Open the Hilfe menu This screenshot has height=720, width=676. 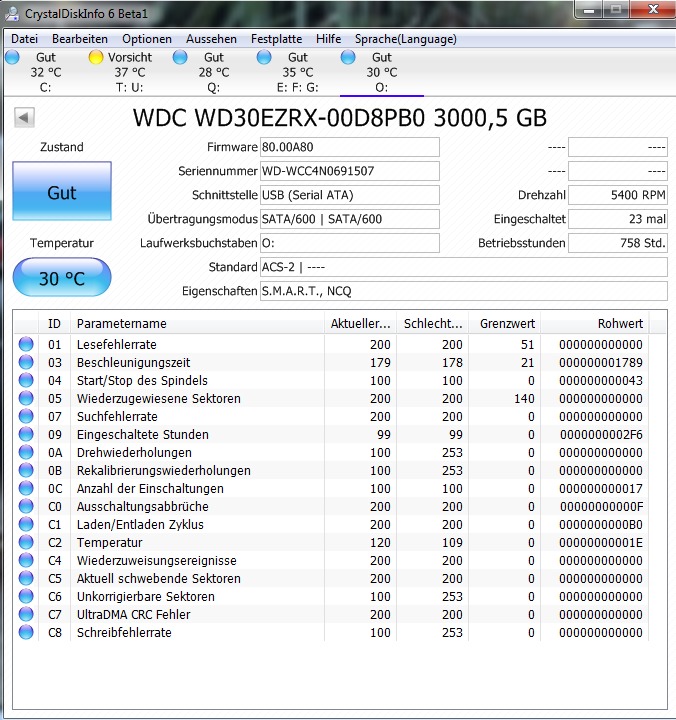click(328, 39)
